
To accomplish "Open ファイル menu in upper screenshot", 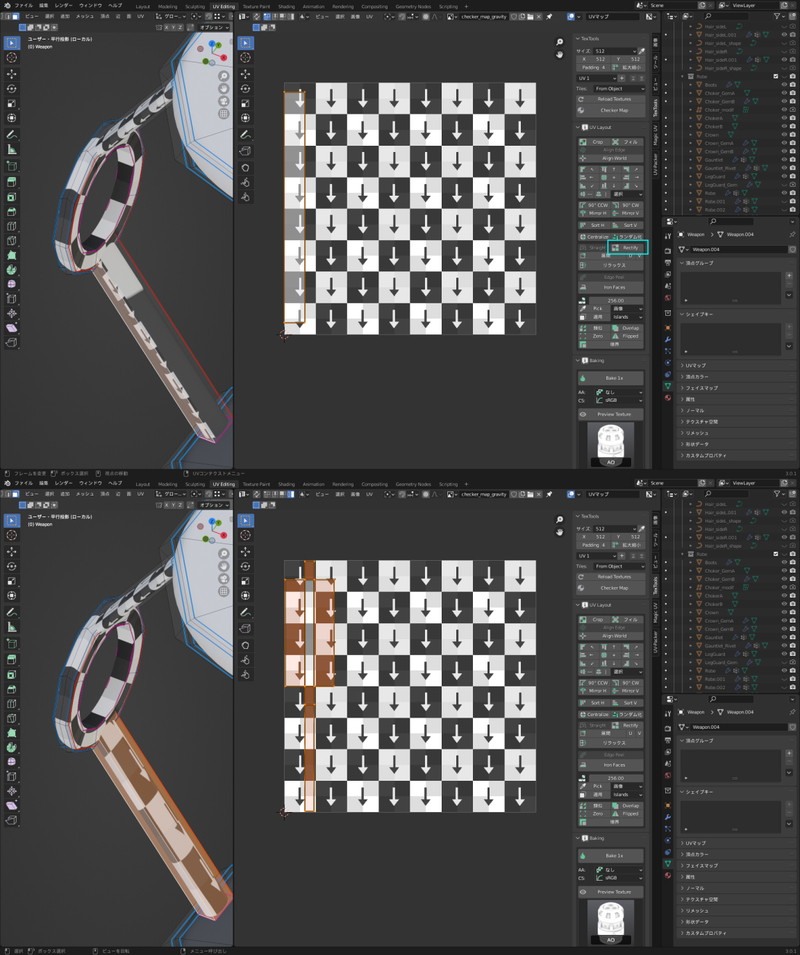I will click(x=24, y=5).
